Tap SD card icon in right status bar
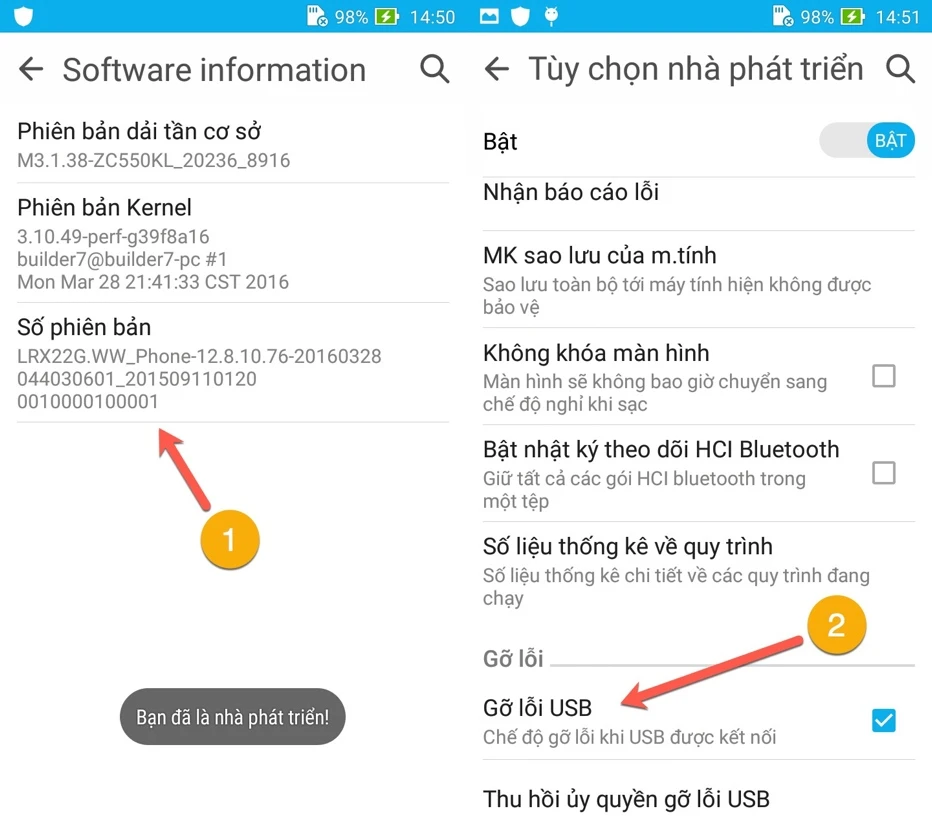Viewport: 932px width, 828px height. pos(783,16)
